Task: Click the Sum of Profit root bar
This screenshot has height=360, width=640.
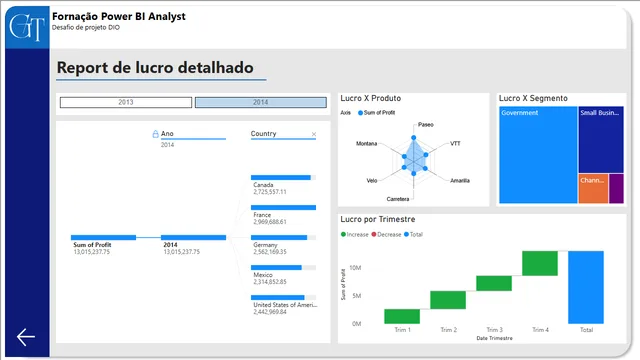Action: point(103,237)
